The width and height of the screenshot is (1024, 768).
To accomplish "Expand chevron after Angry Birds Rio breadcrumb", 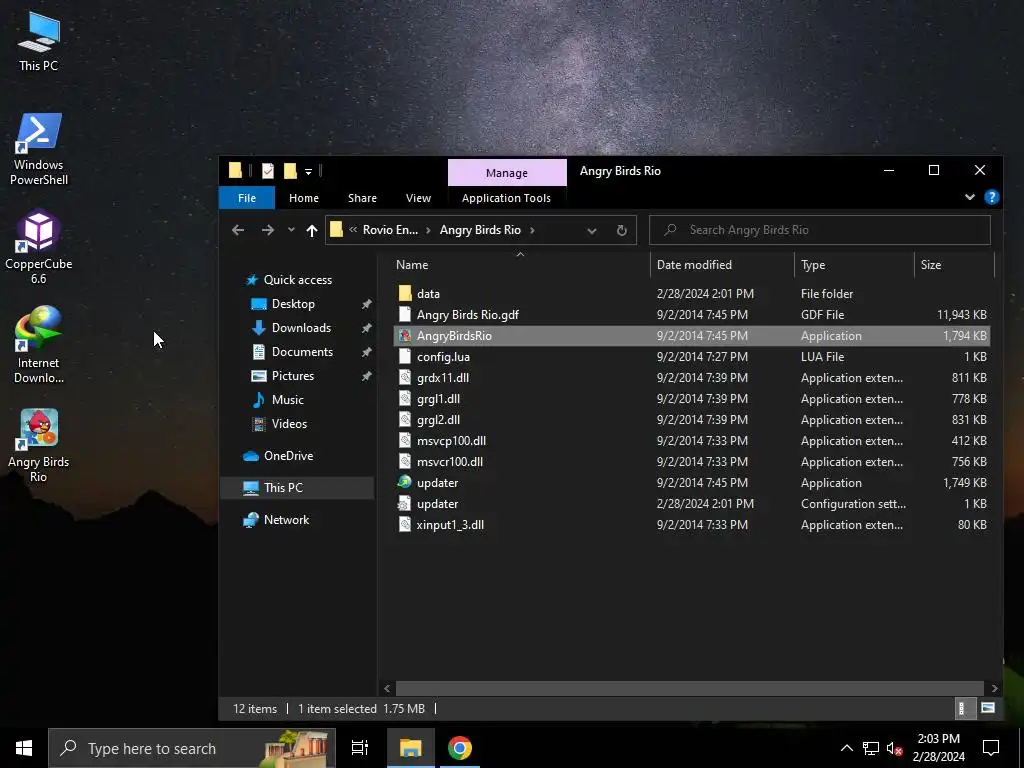I will (x=532, y=230).
